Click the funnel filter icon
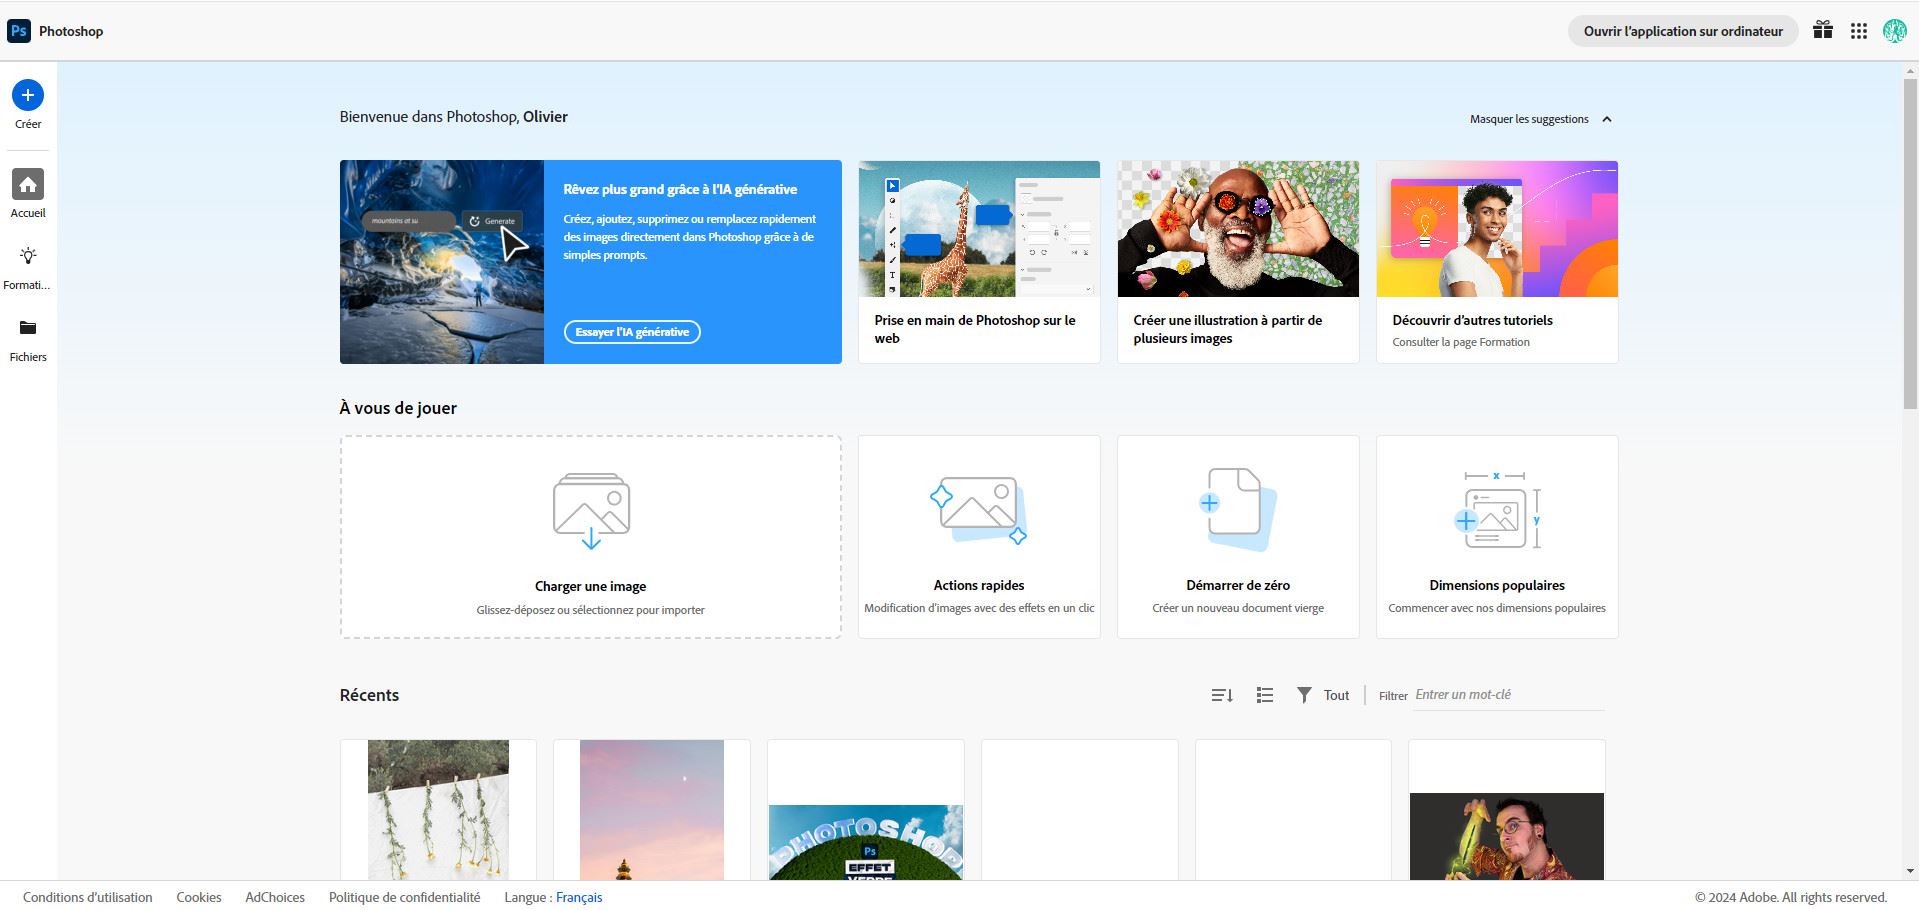This screenshot has height=910, width=1919. 1304,695
